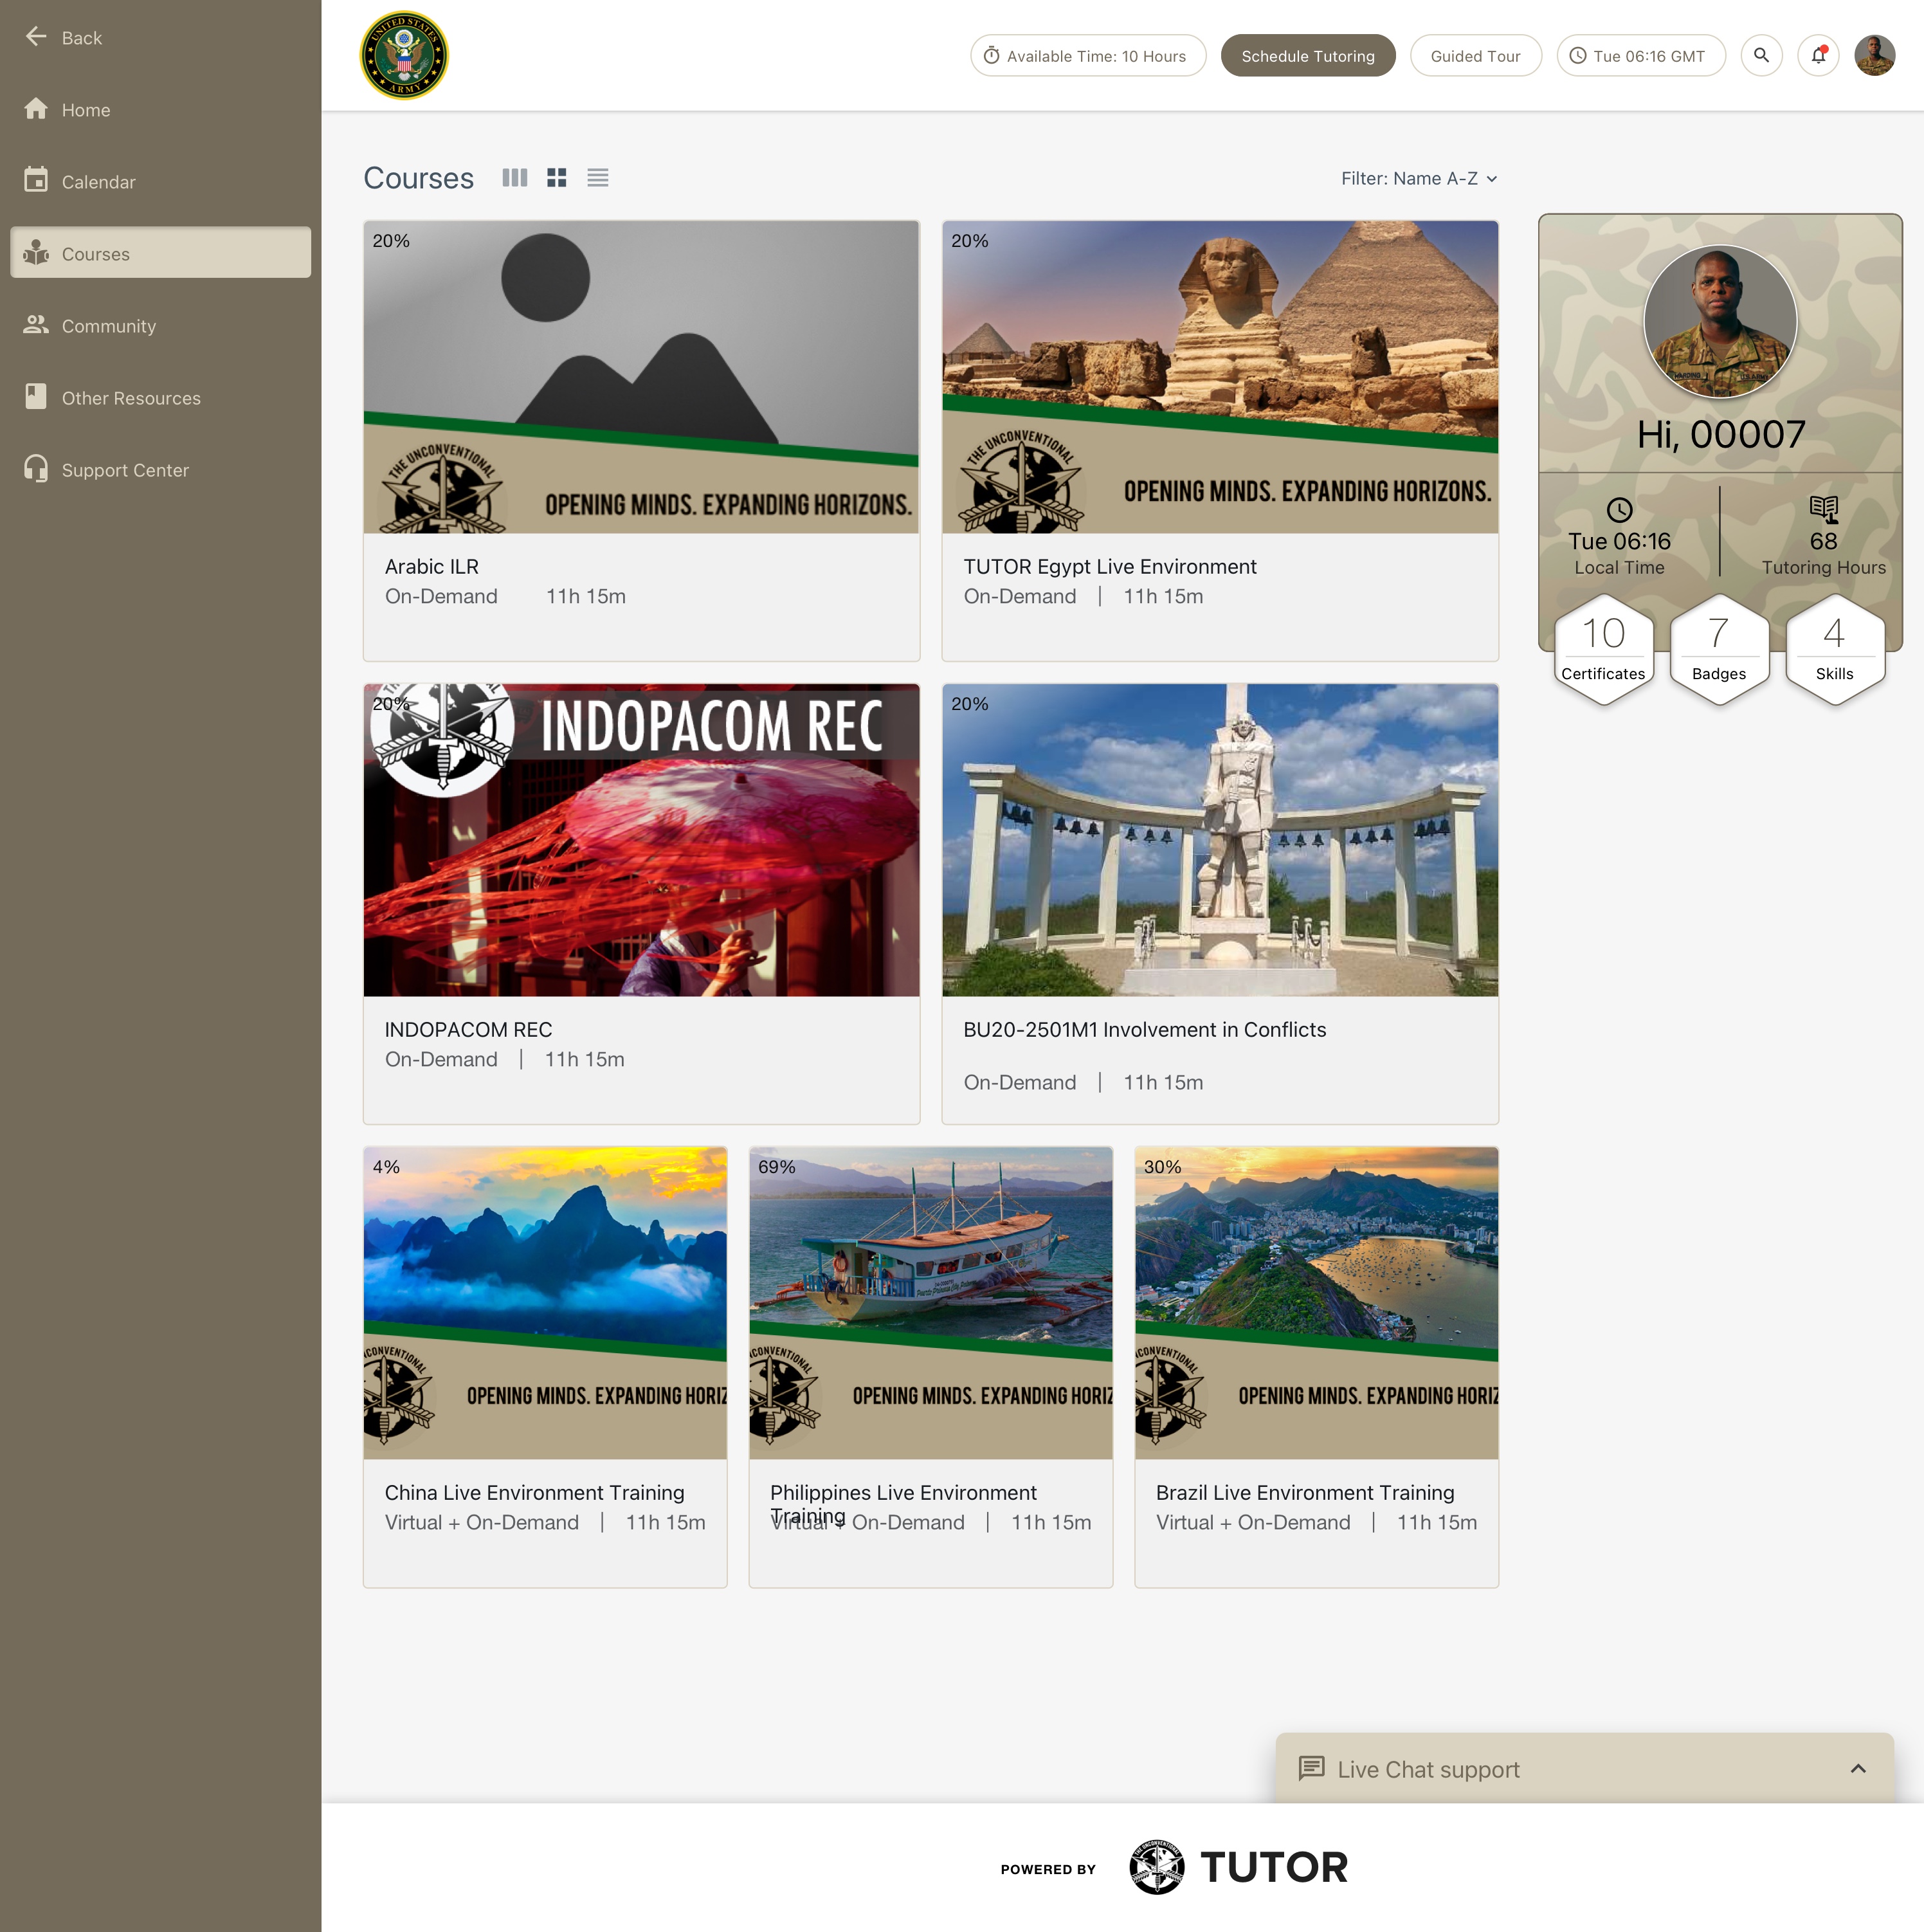Click Available Time: 10 Hours pill

point(1088,56)
